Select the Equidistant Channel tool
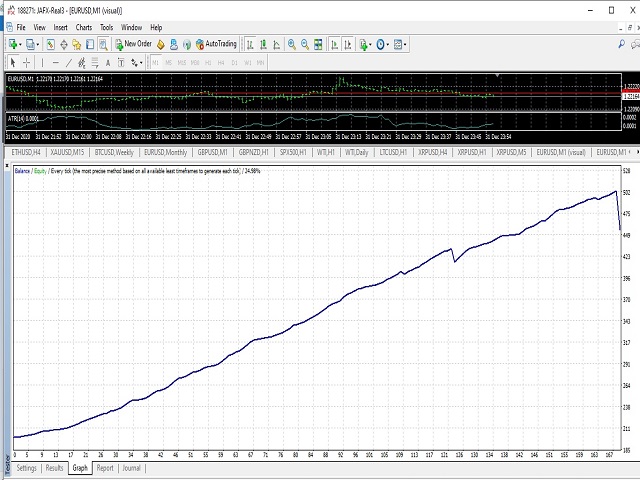 [82, 62]
